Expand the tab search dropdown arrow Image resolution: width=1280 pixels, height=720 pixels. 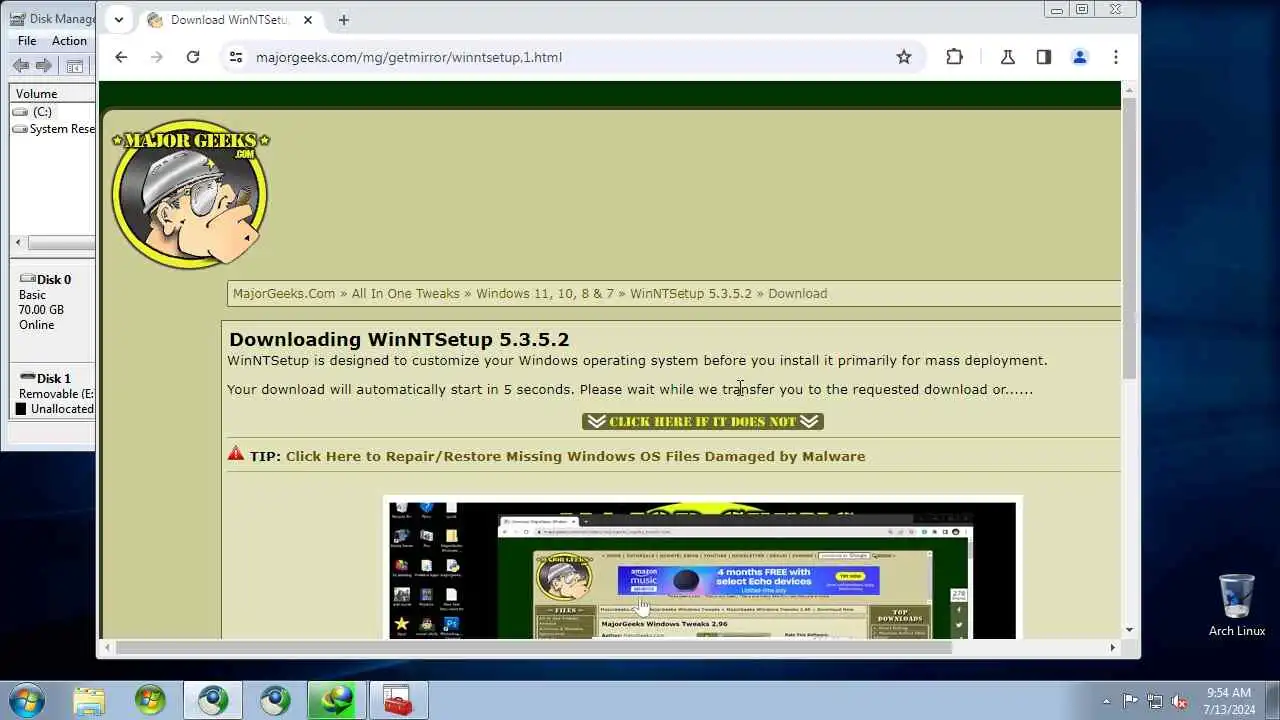(118, 19)
